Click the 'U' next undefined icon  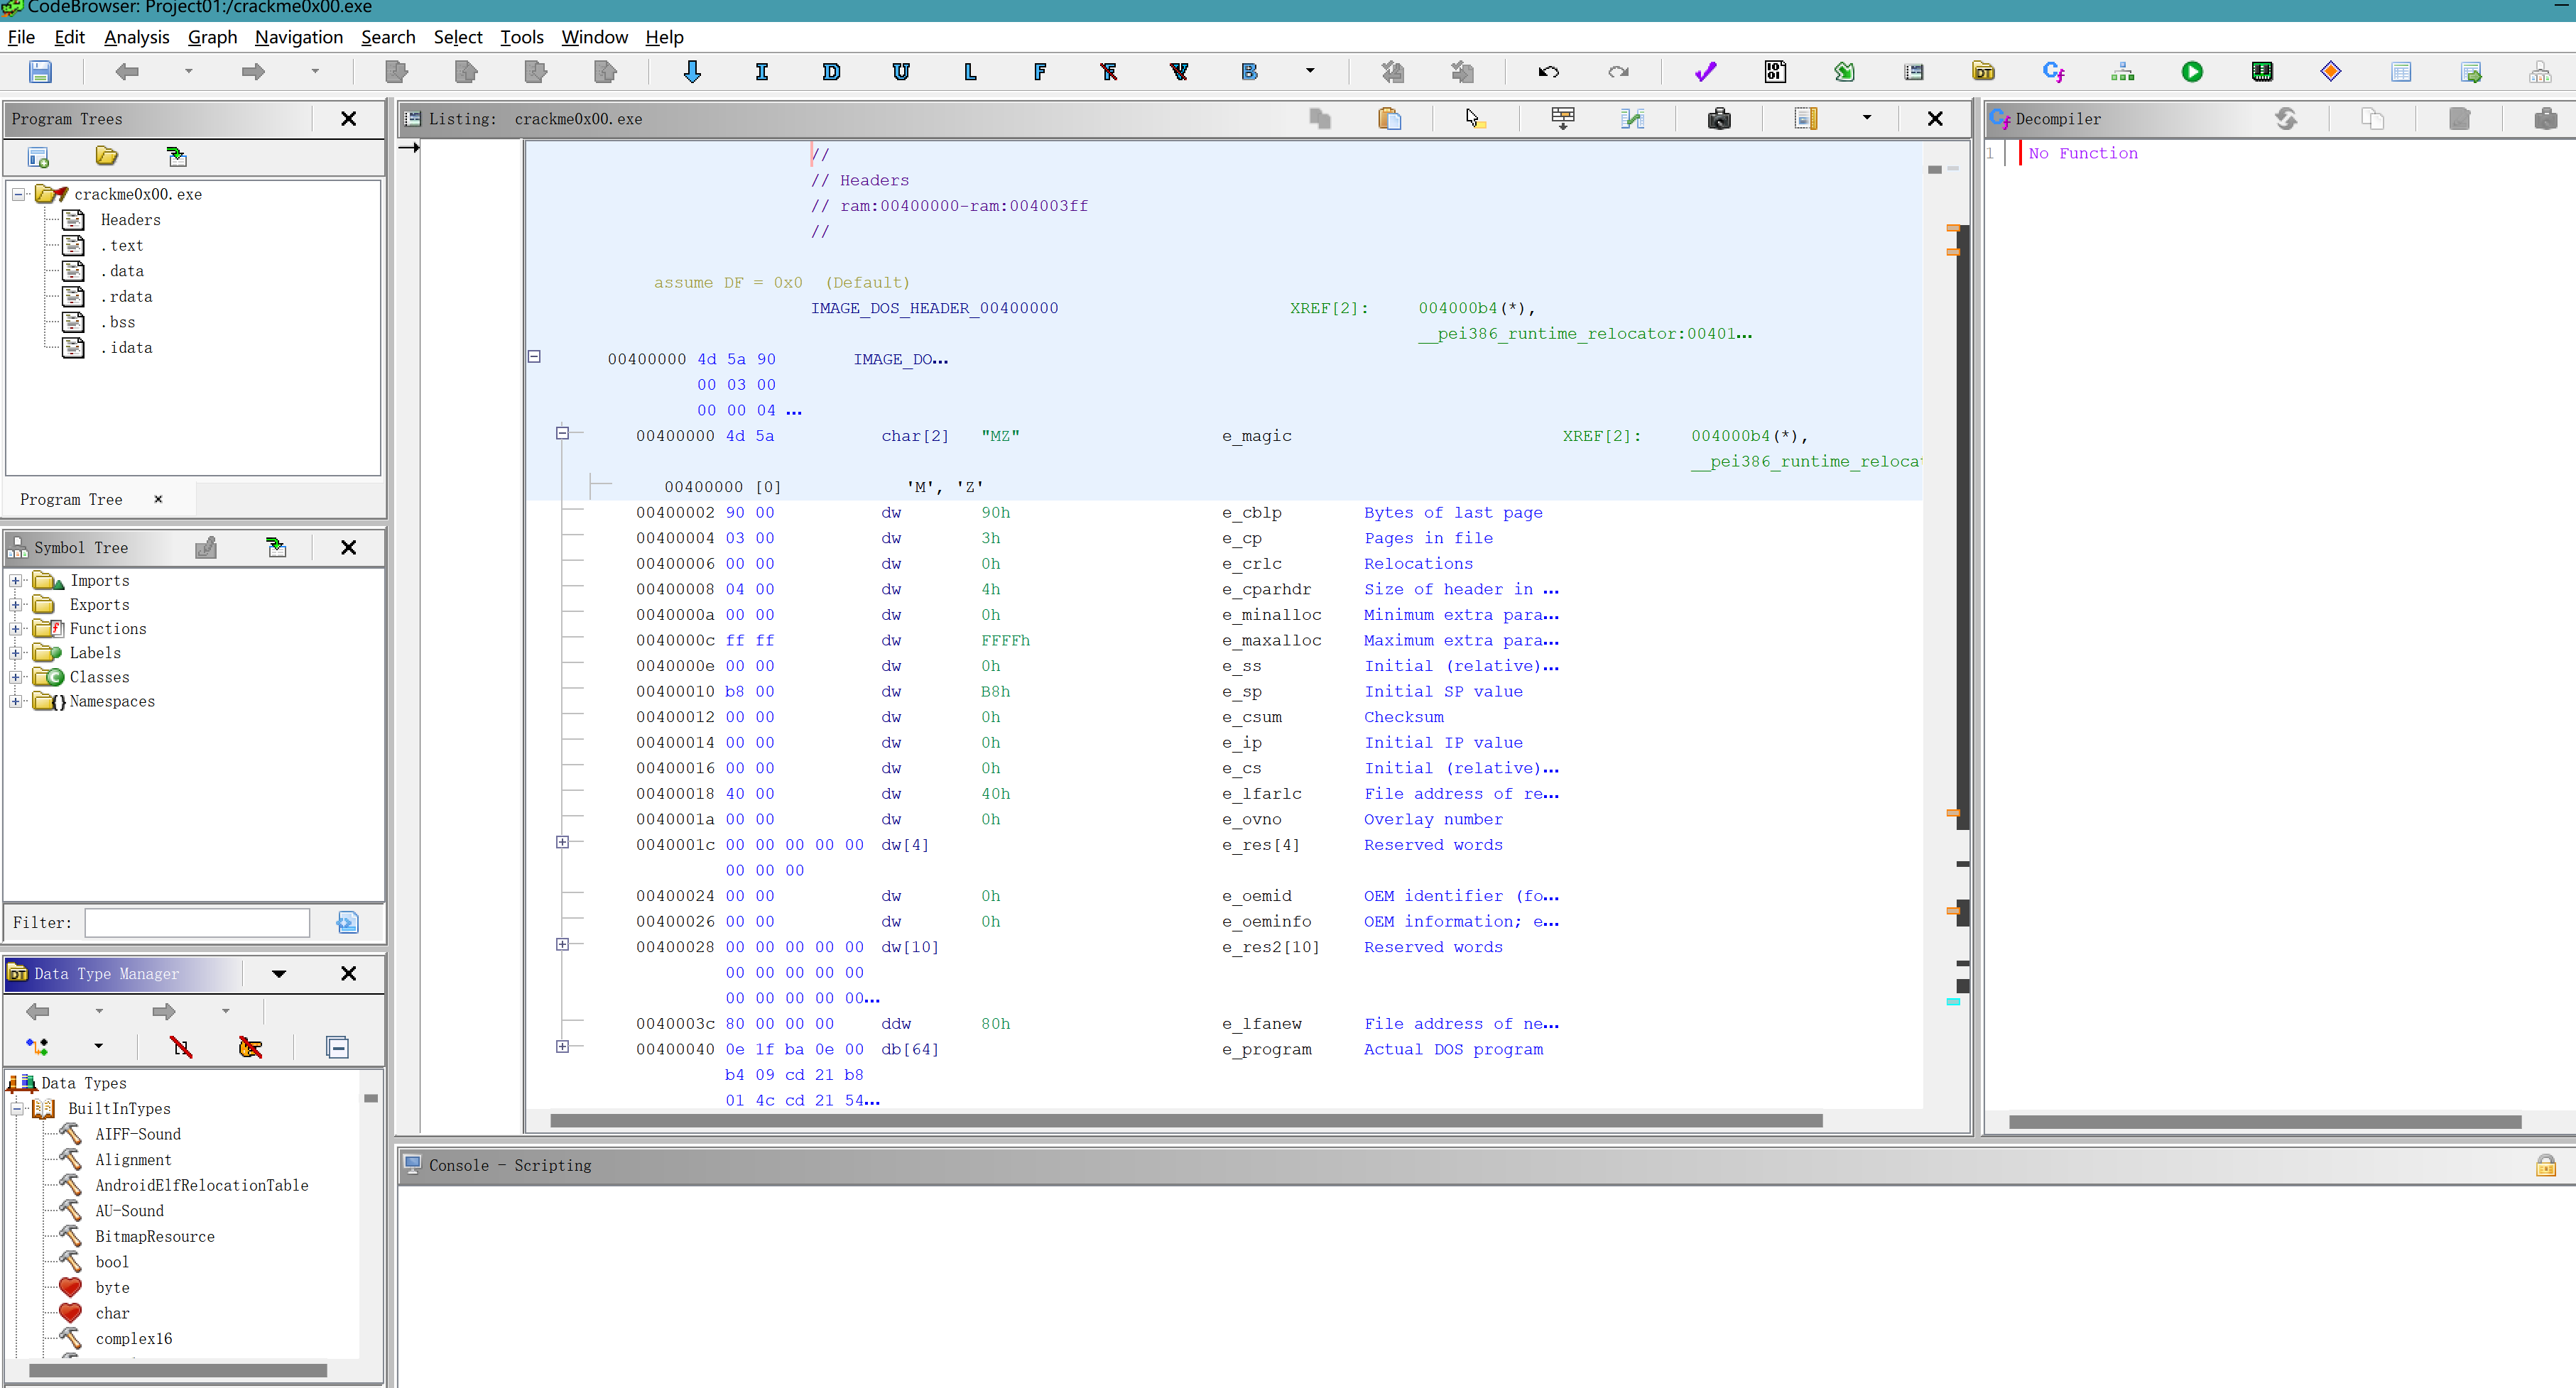[901, 72]
